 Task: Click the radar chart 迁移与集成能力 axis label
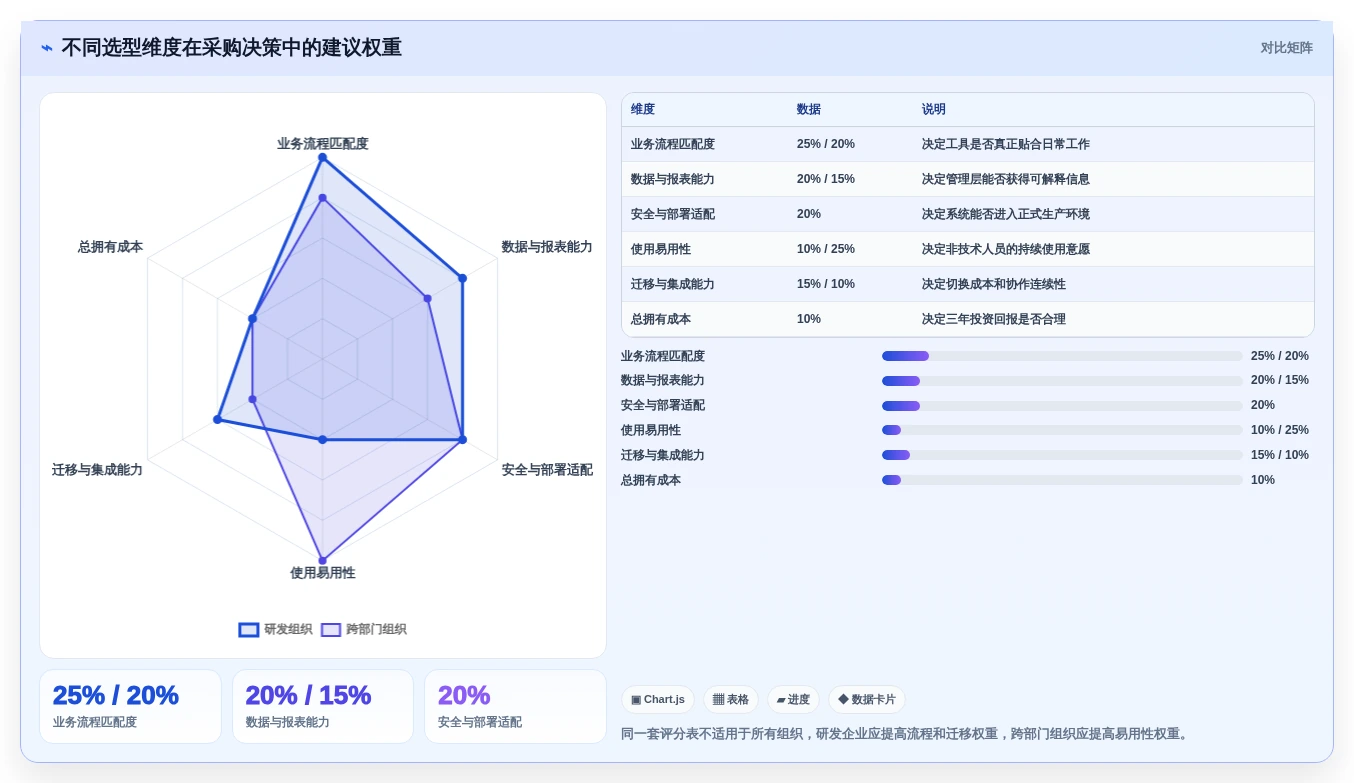coord(98,470)
